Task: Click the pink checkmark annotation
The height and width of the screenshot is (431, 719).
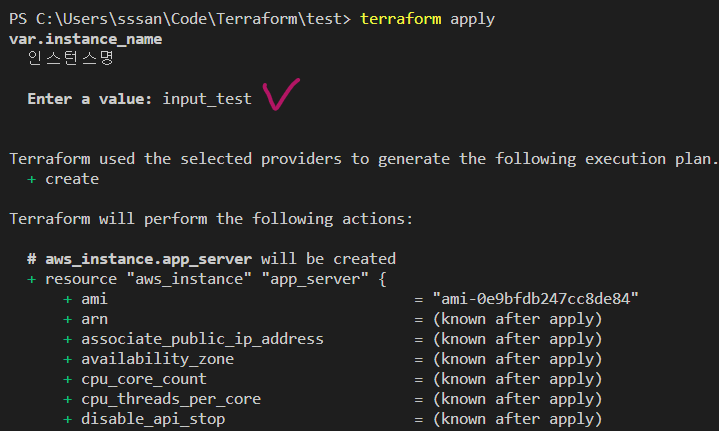Action: click(281, 96)
